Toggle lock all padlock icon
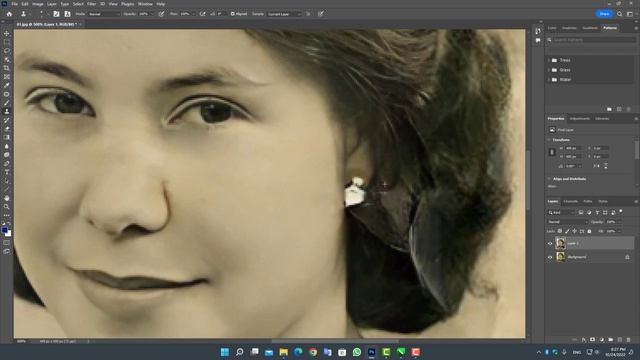 tap(589, 231)
